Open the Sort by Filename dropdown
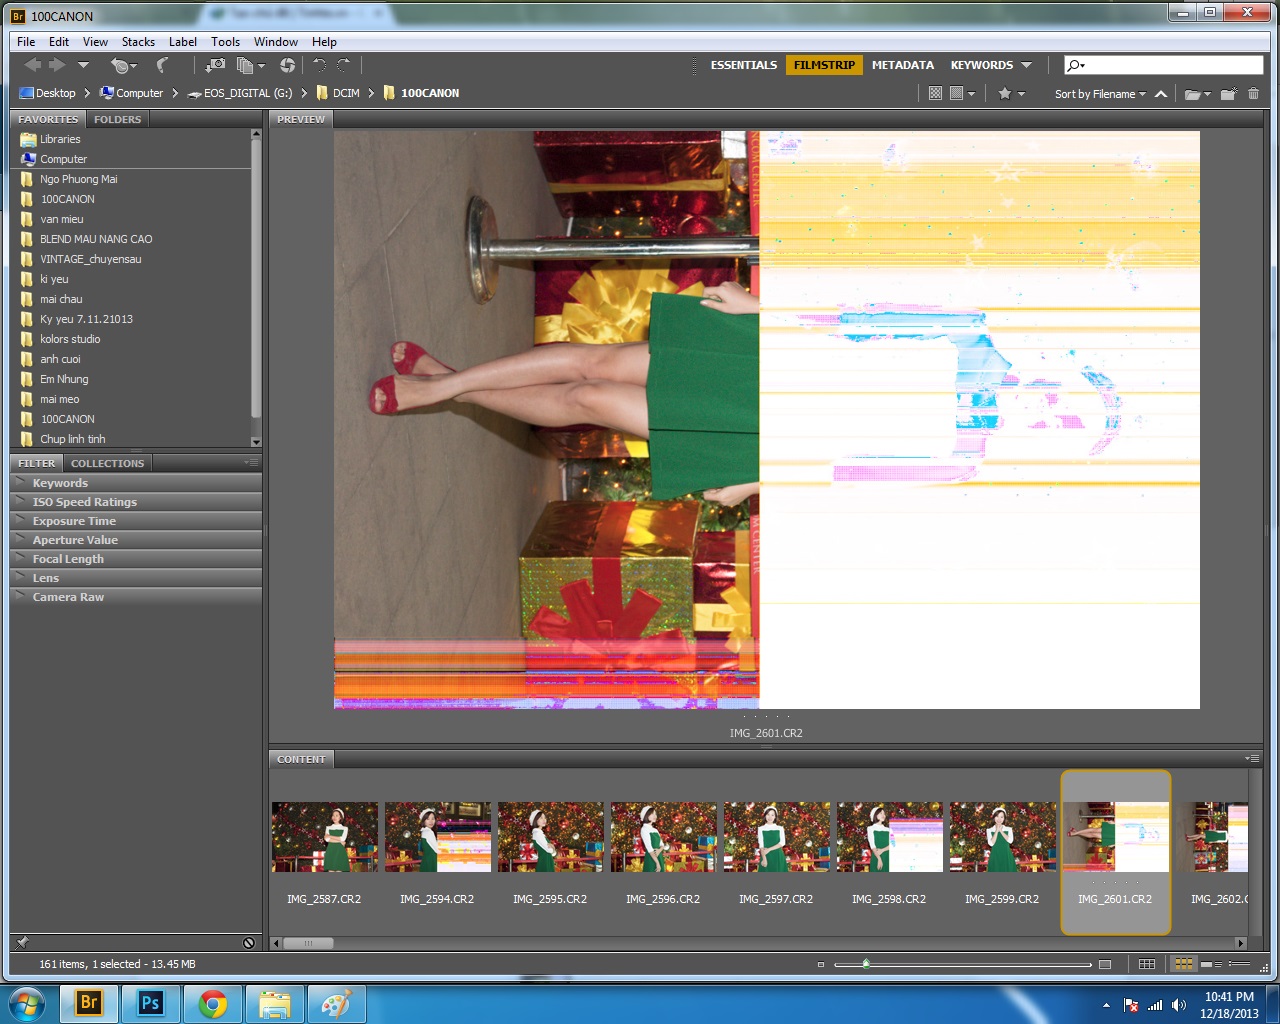 (x=1100, y=94)
